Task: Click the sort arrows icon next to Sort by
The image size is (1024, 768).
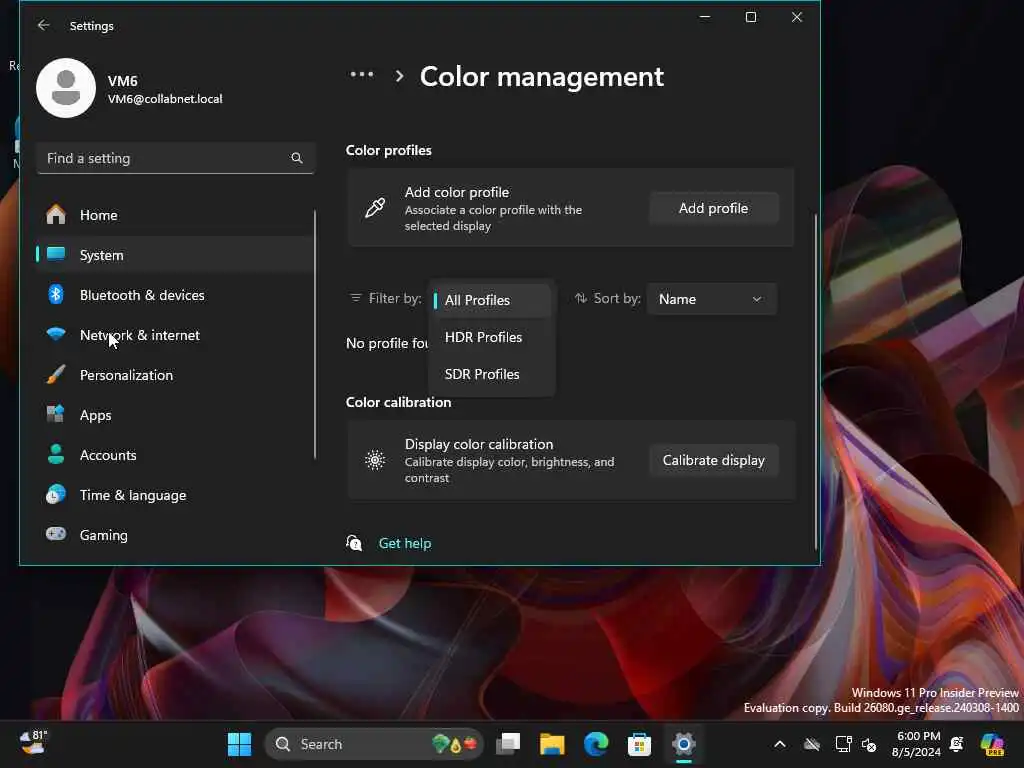Action: point(581,298)
